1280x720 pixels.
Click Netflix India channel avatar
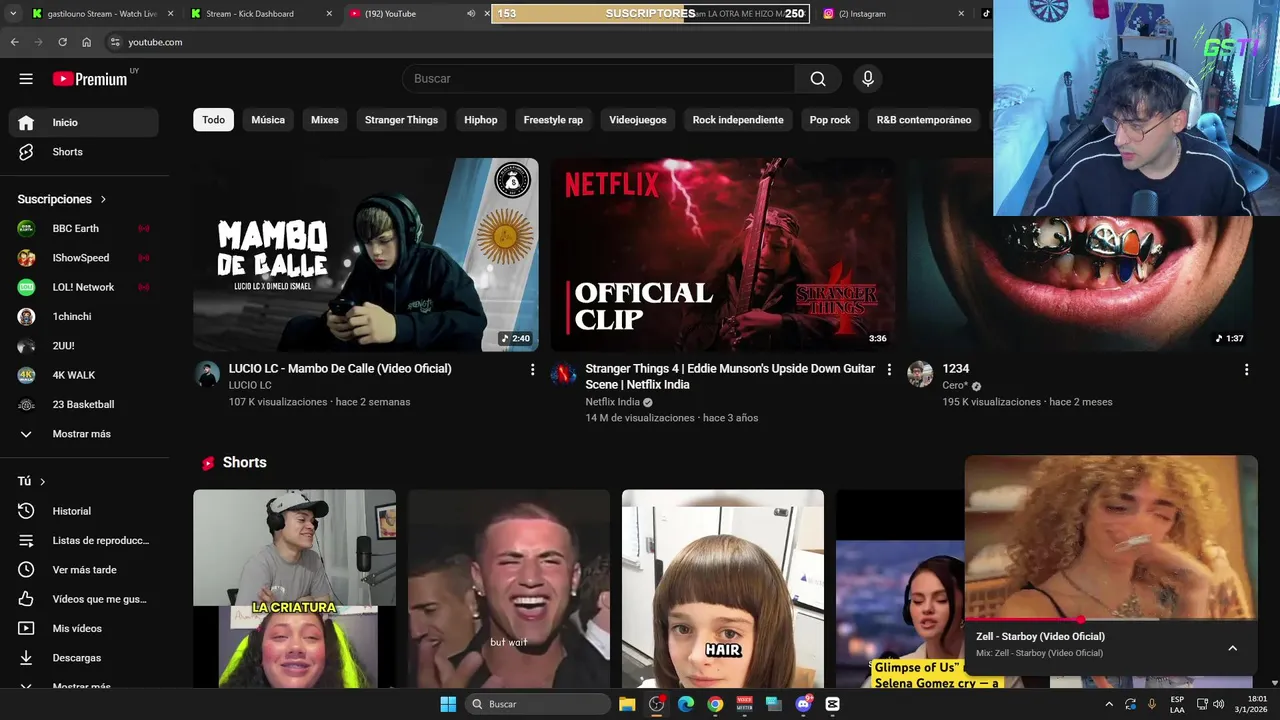pyautogui.click(x=564, y=375)
